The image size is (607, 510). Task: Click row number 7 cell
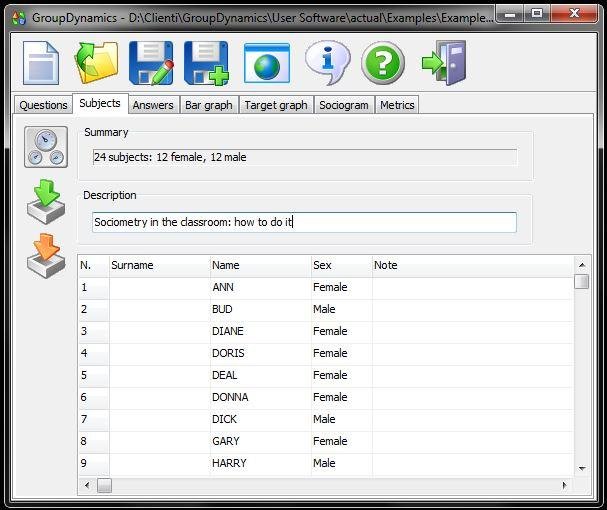pyautogui.click(x=94, y=419)
